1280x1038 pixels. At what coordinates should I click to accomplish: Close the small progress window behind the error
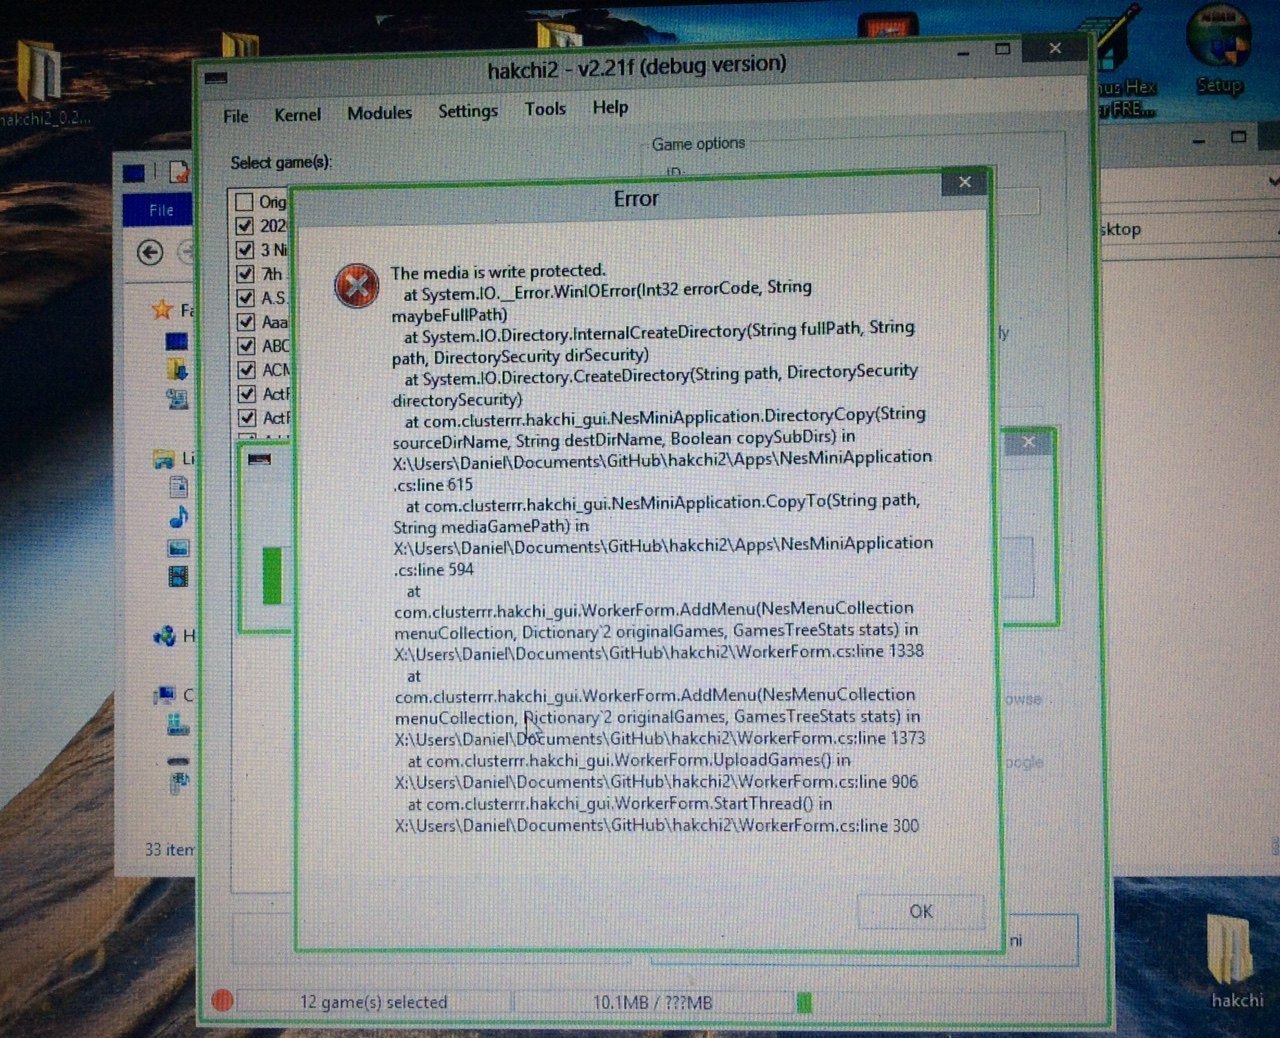[x=1028, y=442]
